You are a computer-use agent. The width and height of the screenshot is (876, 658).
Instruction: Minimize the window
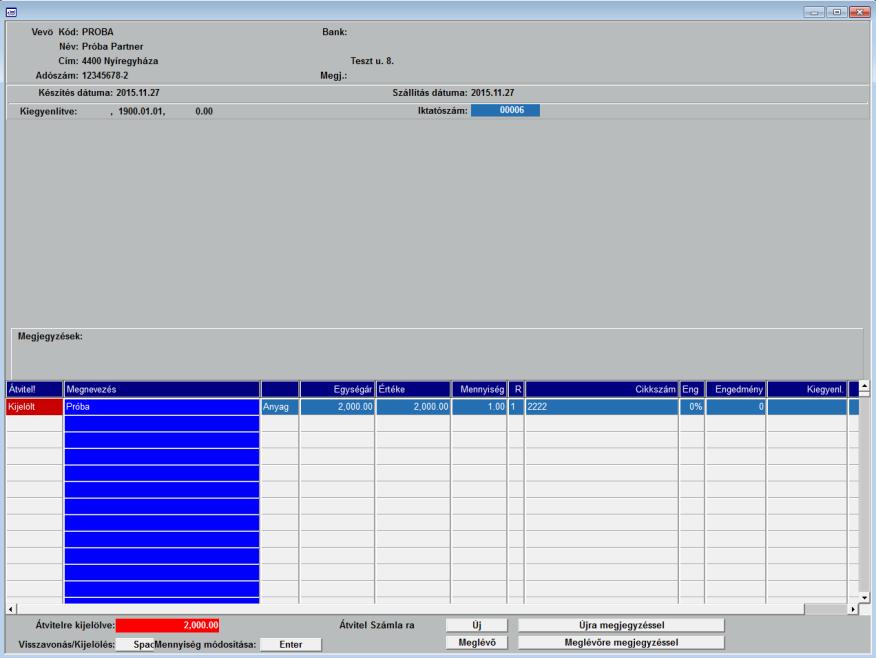click(x=814, y=12)
